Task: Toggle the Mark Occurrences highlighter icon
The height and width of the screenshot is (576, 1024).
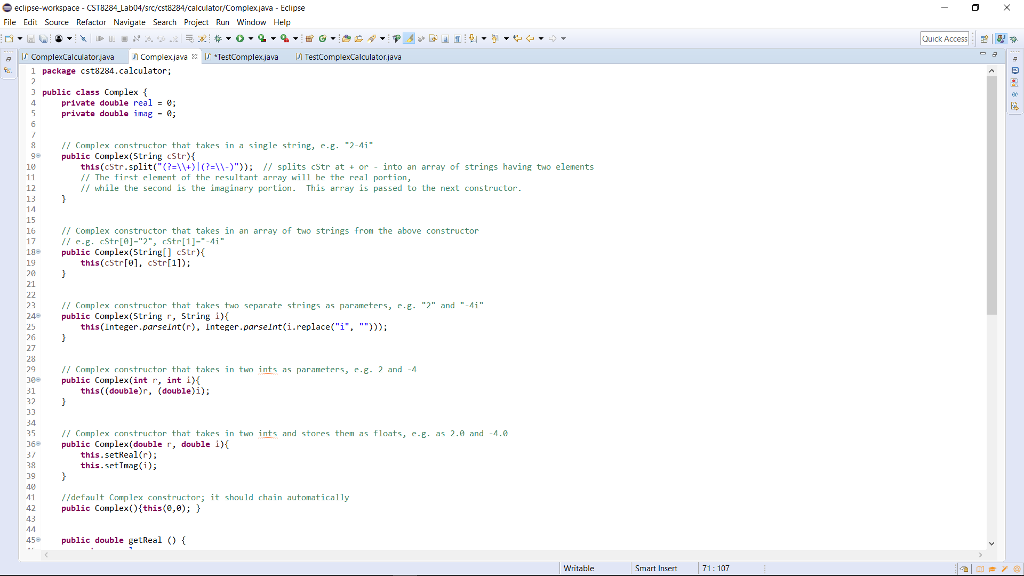Action: [408, 37]
